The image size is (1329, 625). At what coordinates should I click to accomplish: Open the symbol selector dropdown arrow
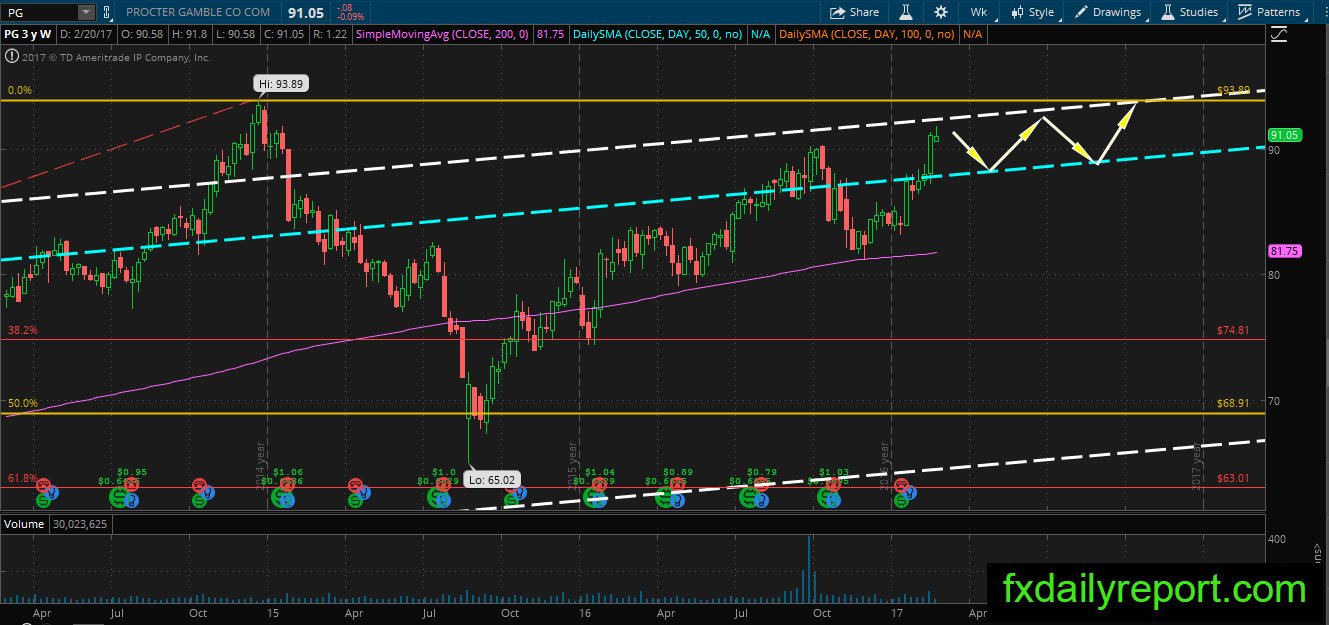coord(86,12)
